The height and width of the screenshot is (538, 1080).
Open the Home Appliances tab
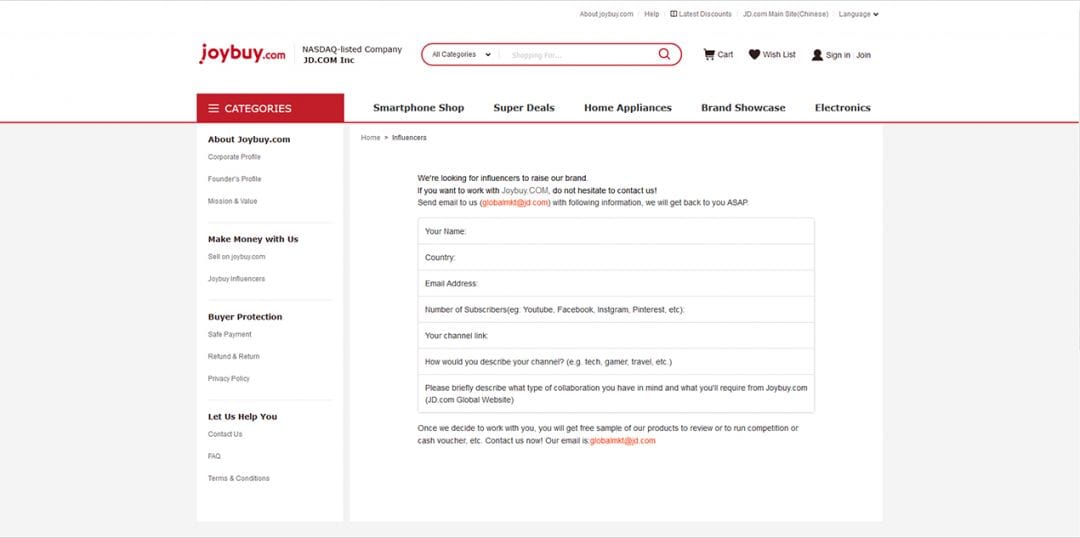tap(627, 107)
